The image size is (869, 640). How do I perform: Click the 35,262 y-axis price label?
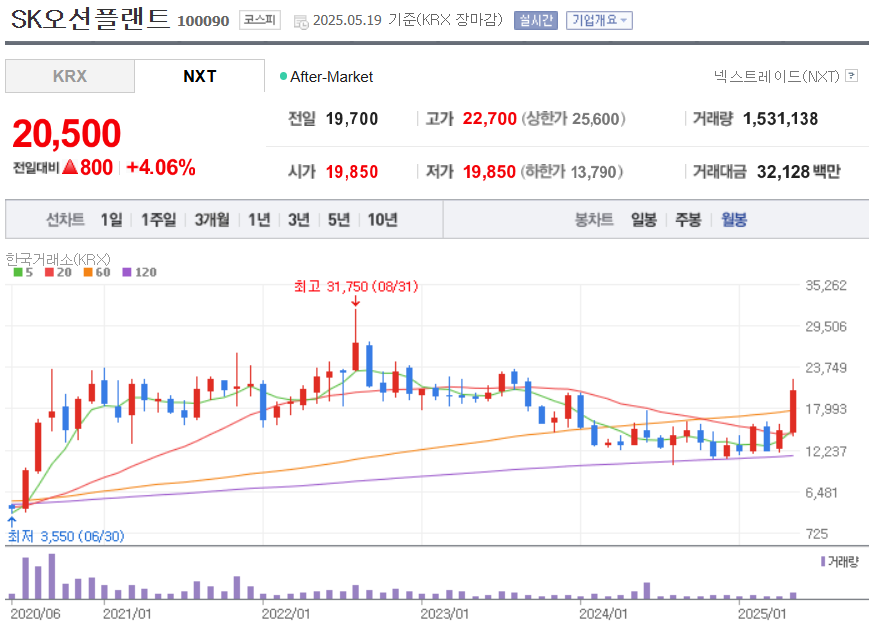point(826,285)
